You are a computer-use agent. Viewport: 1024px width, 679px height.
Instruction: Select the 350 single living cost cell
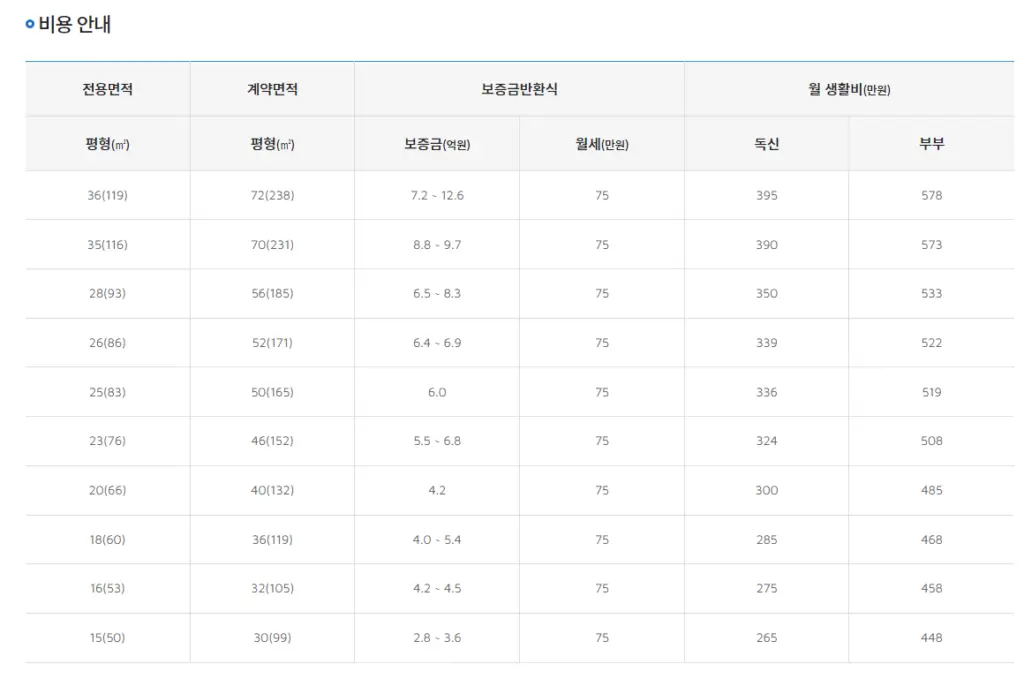pyautogui.click(x=767, y=294)
